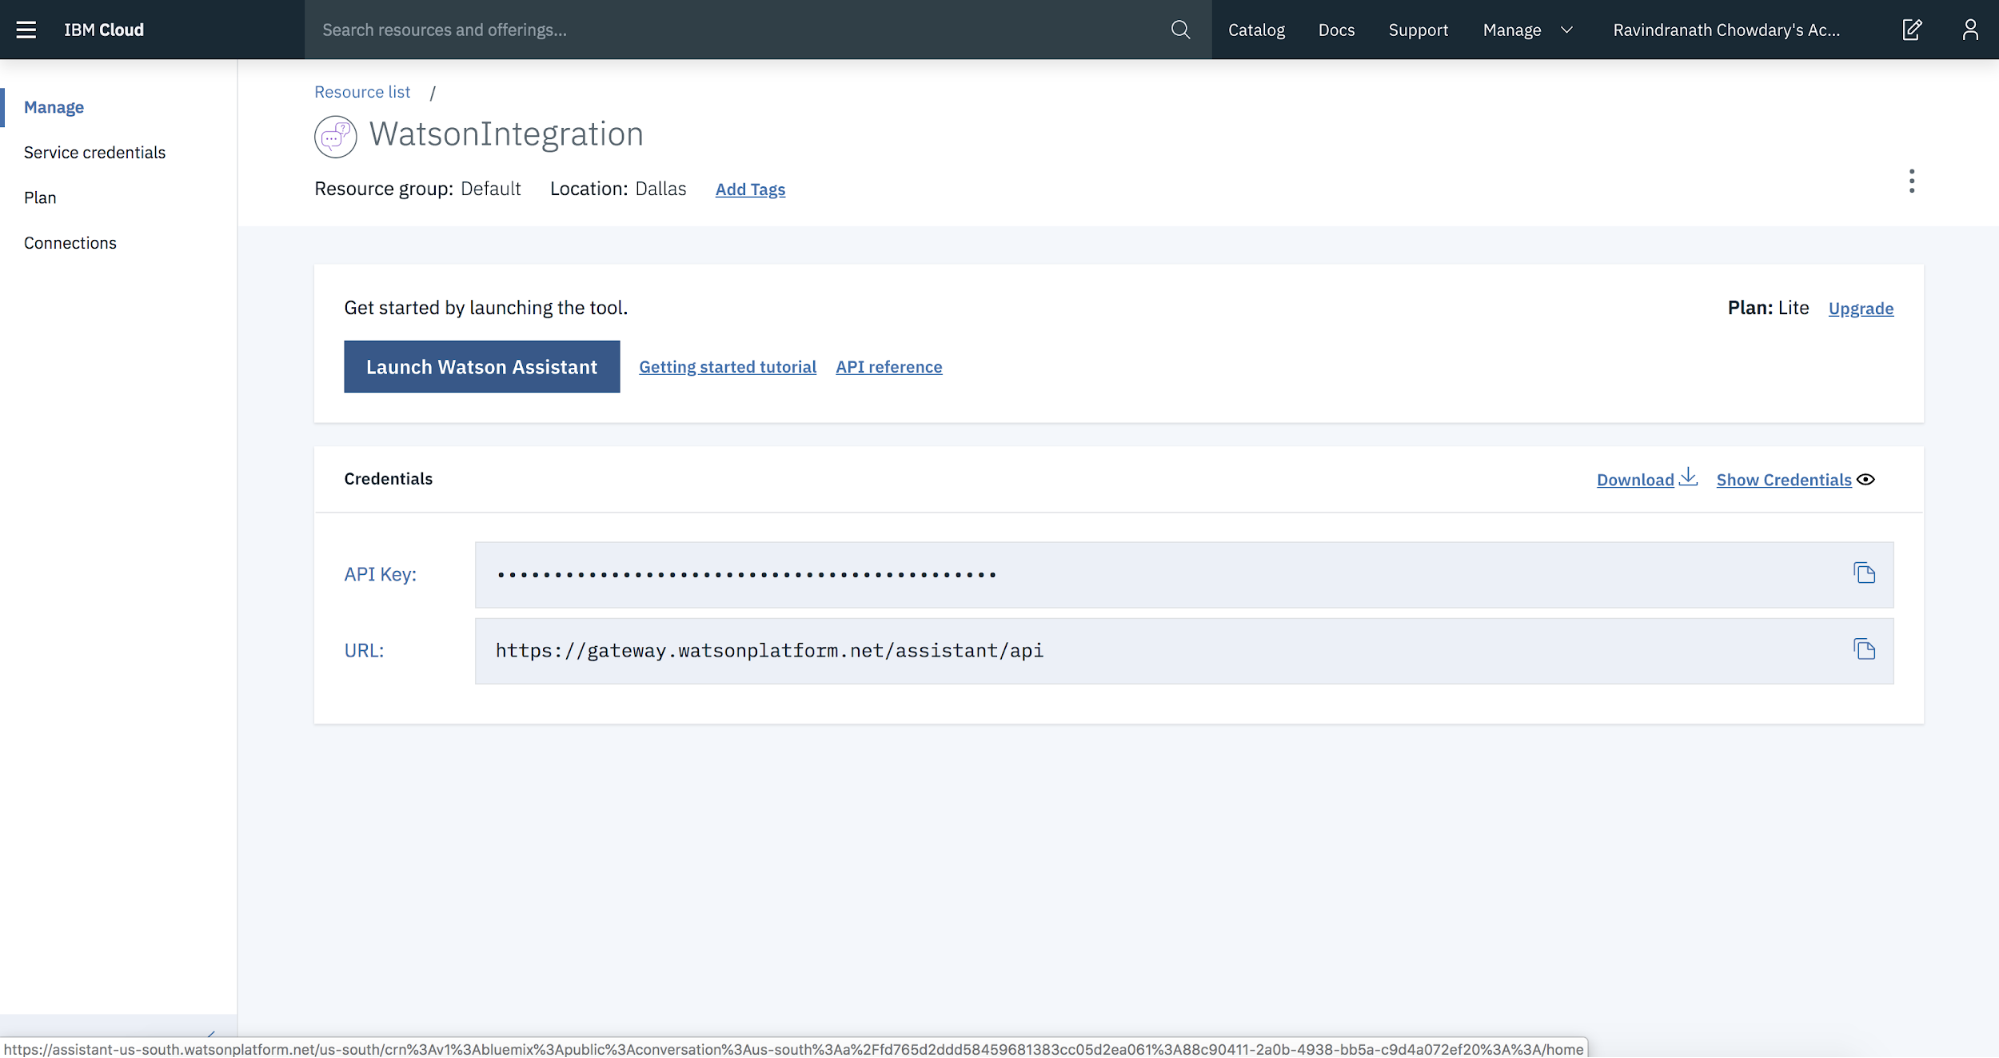This screenshot has height=1058, width=1999.
Task: Open the edit/feedback pencil icon
Action: pyautogui.click(x=1911, y=29)
